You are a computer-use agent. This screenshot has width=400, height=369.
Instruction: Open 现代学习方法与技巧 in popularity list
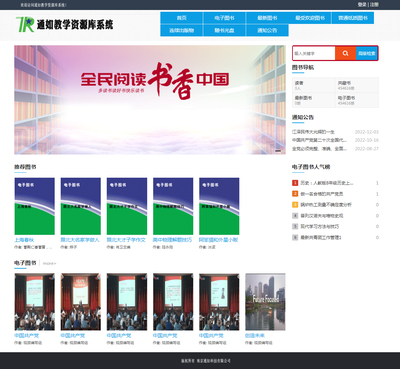click(x=320, y=227)
